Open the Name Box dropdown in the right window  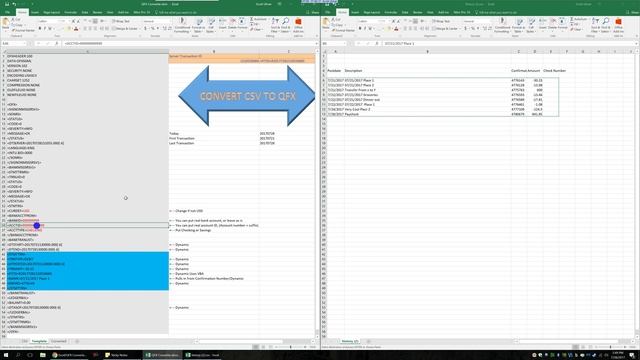point(344,43)
